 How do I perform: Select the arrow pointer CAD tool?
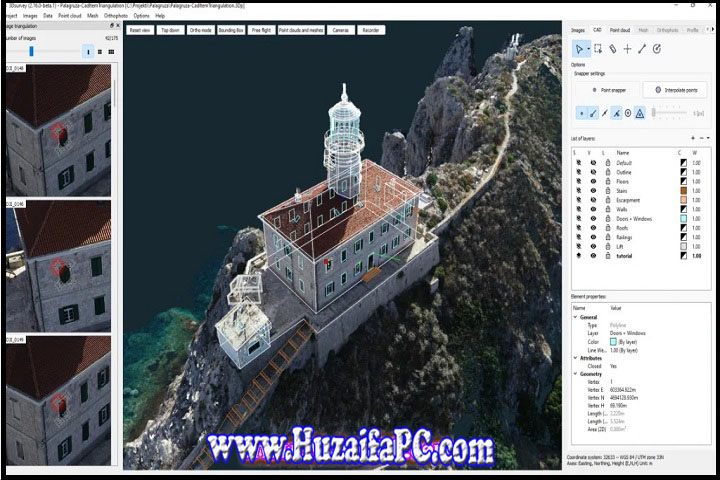(x=579, y=49)
